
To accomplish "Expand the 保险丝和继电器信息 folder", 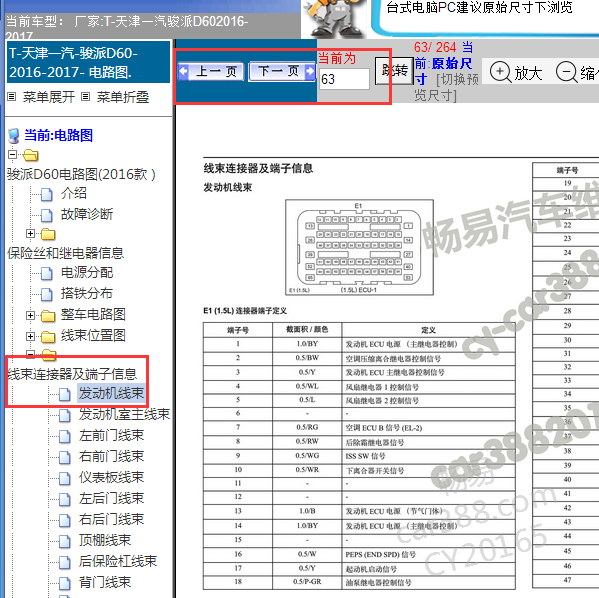I will [30, 233].
